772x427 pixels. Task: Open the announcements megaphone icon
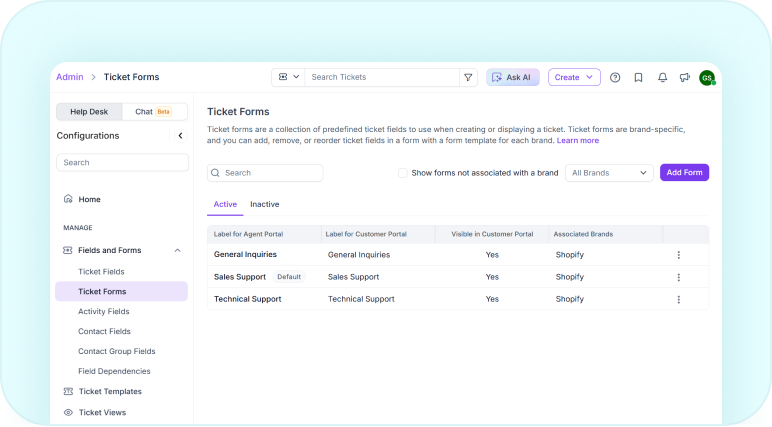click(x=685, y=77)
